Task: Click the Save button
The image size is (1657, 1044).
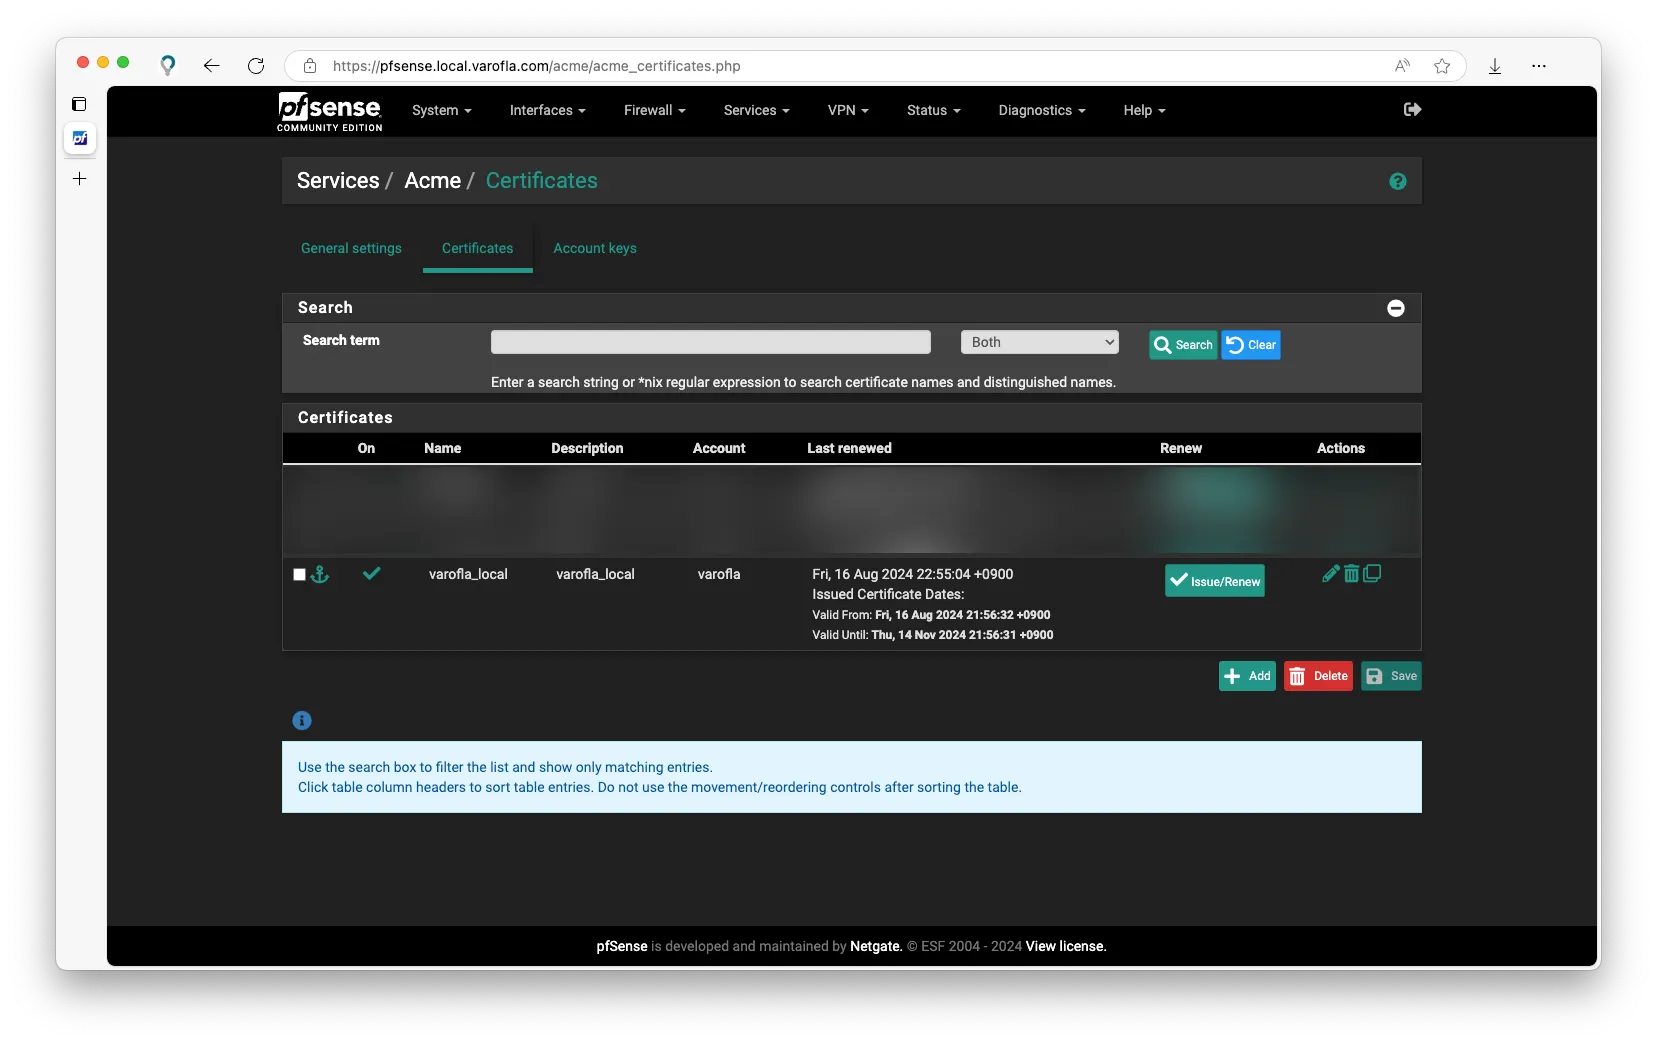Action: coord(1391,676)
